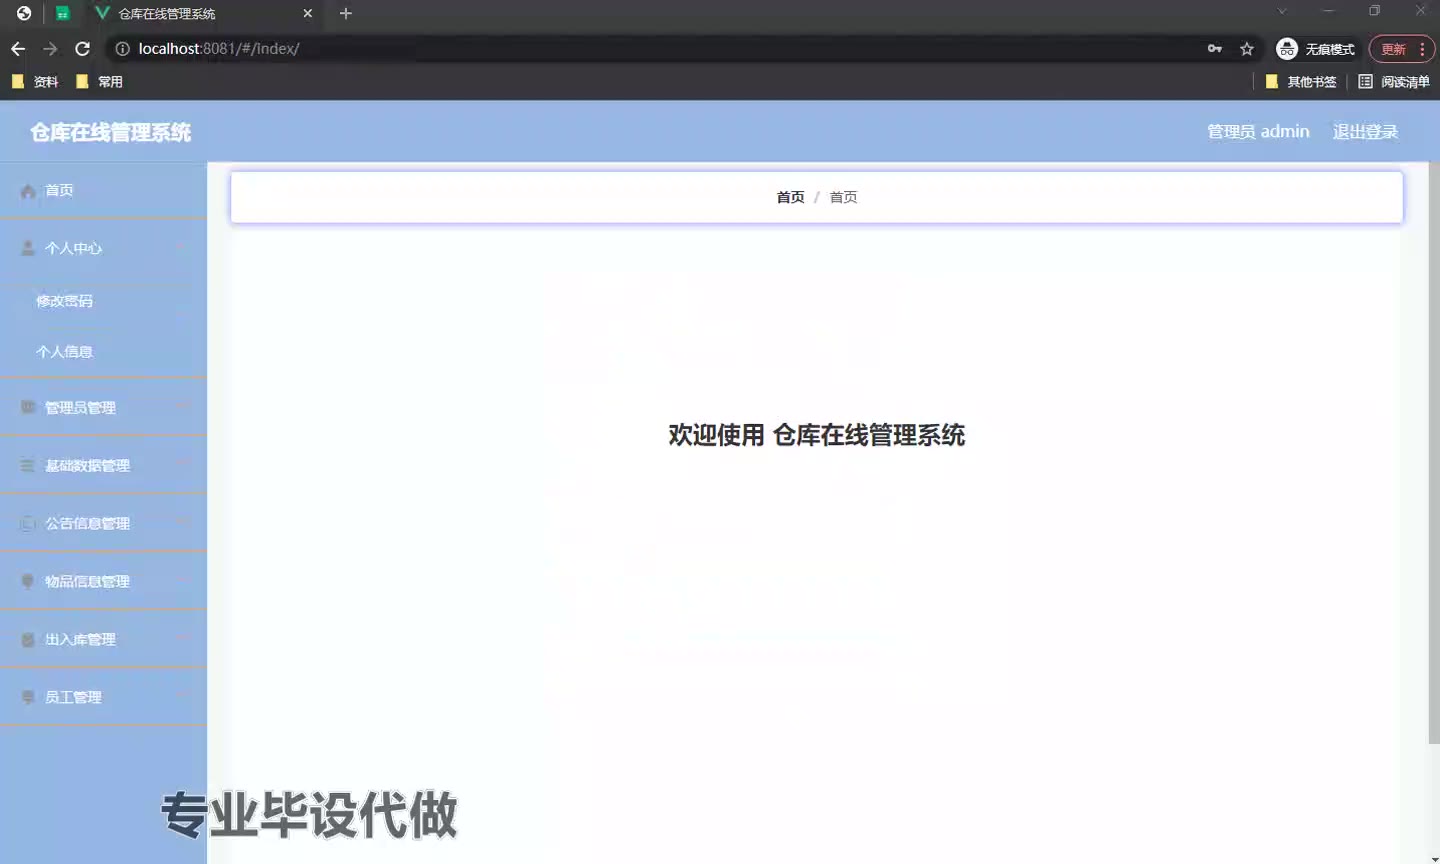This screenshot has width=1440, height=864.
Task: Expand the 管理员管理 menu arrow
Action: pyautogui.click(x=182, y=407)
